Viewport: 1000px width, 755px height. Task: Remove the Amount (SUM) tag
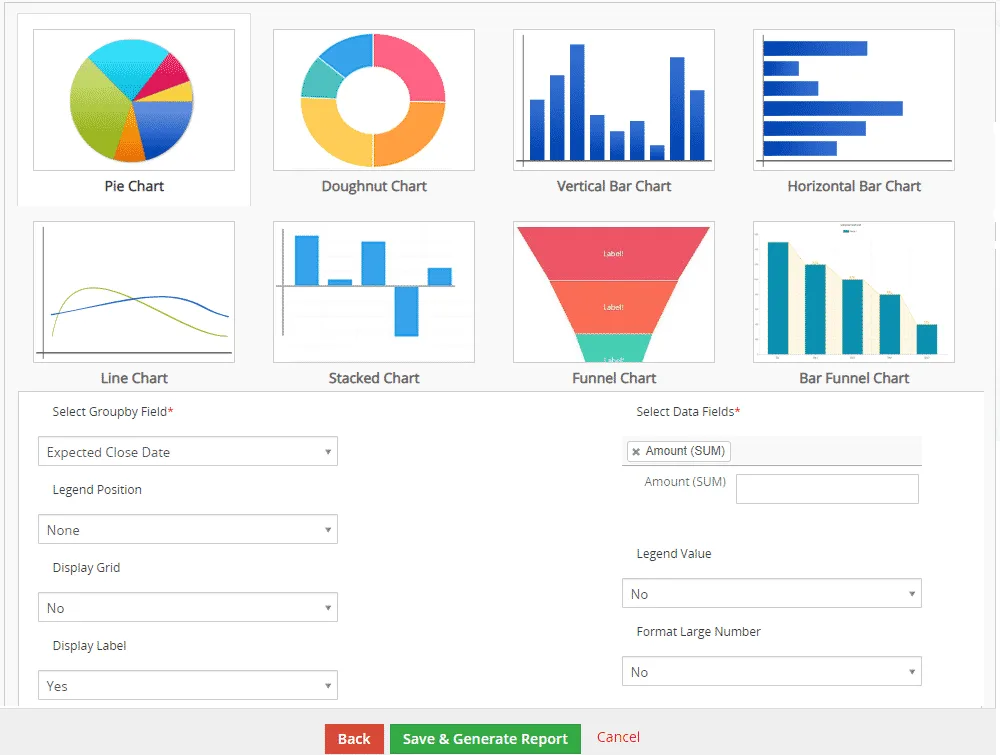(636, 451)
